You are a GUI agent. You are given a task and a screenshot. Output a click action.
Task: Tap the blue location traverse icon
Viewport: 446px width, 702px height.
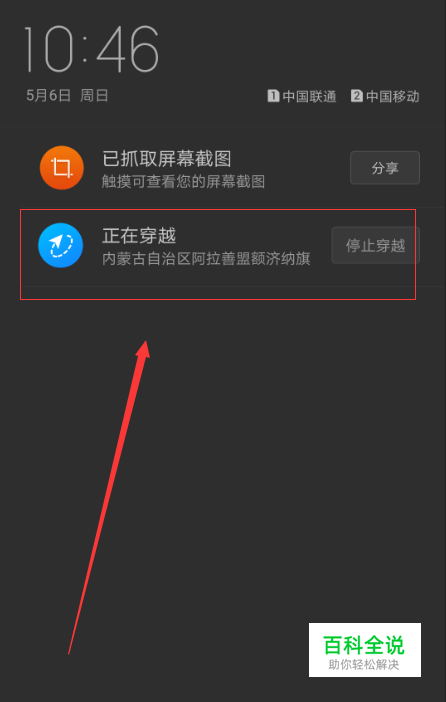click(60, 245)
